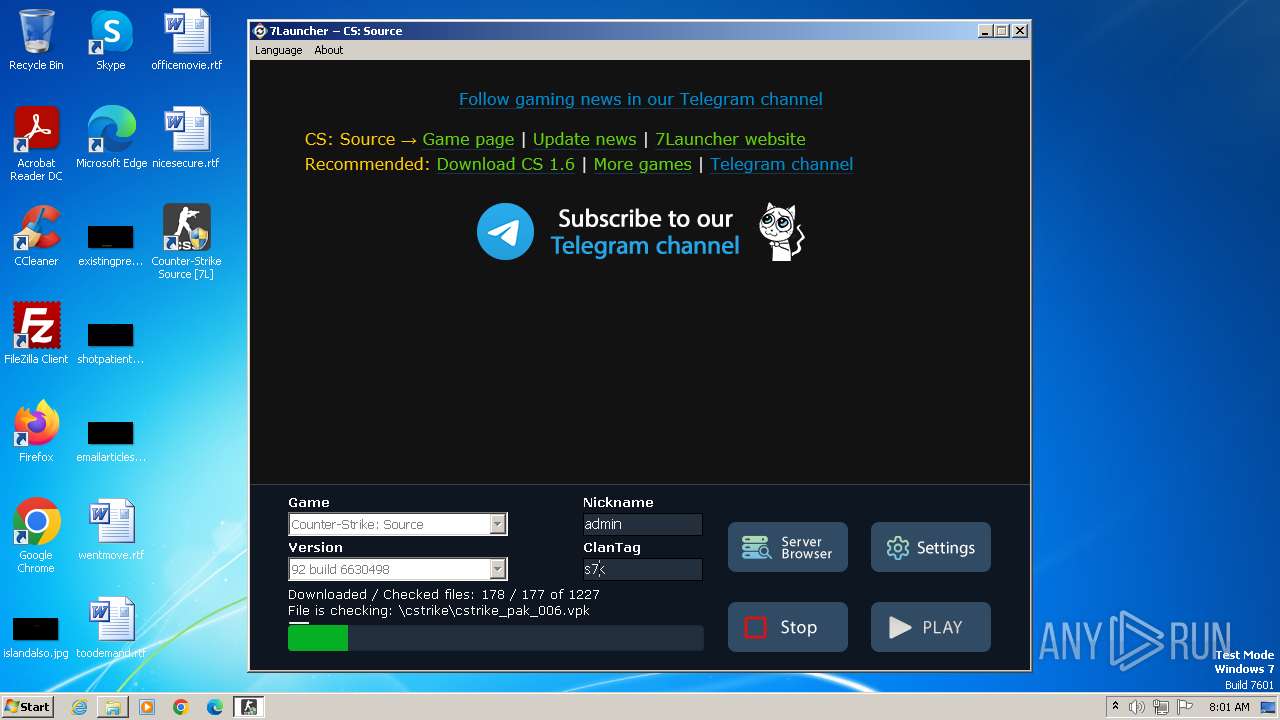This screenshot has width=1280, height=720.
Task: Open Internet Explorer from taskbar
Action: (x=79, y=707)
